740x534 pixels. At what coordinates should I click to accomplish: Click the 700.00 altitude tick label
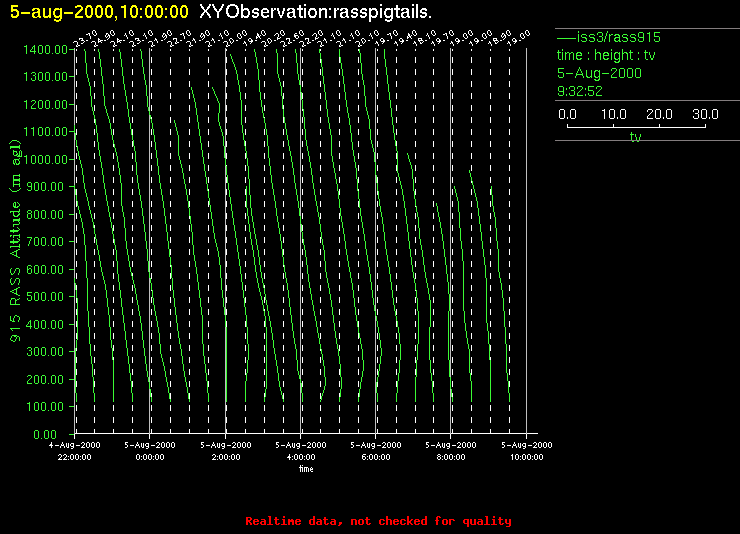point(47,242)
